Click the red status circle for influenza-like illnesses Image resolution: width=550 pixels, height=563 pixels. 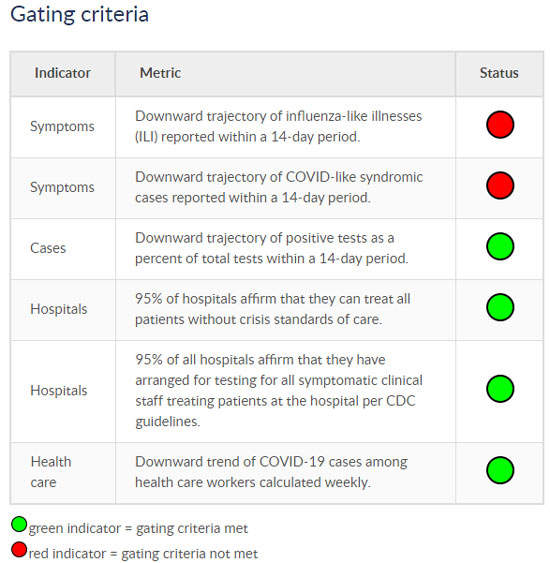(500, 125)
